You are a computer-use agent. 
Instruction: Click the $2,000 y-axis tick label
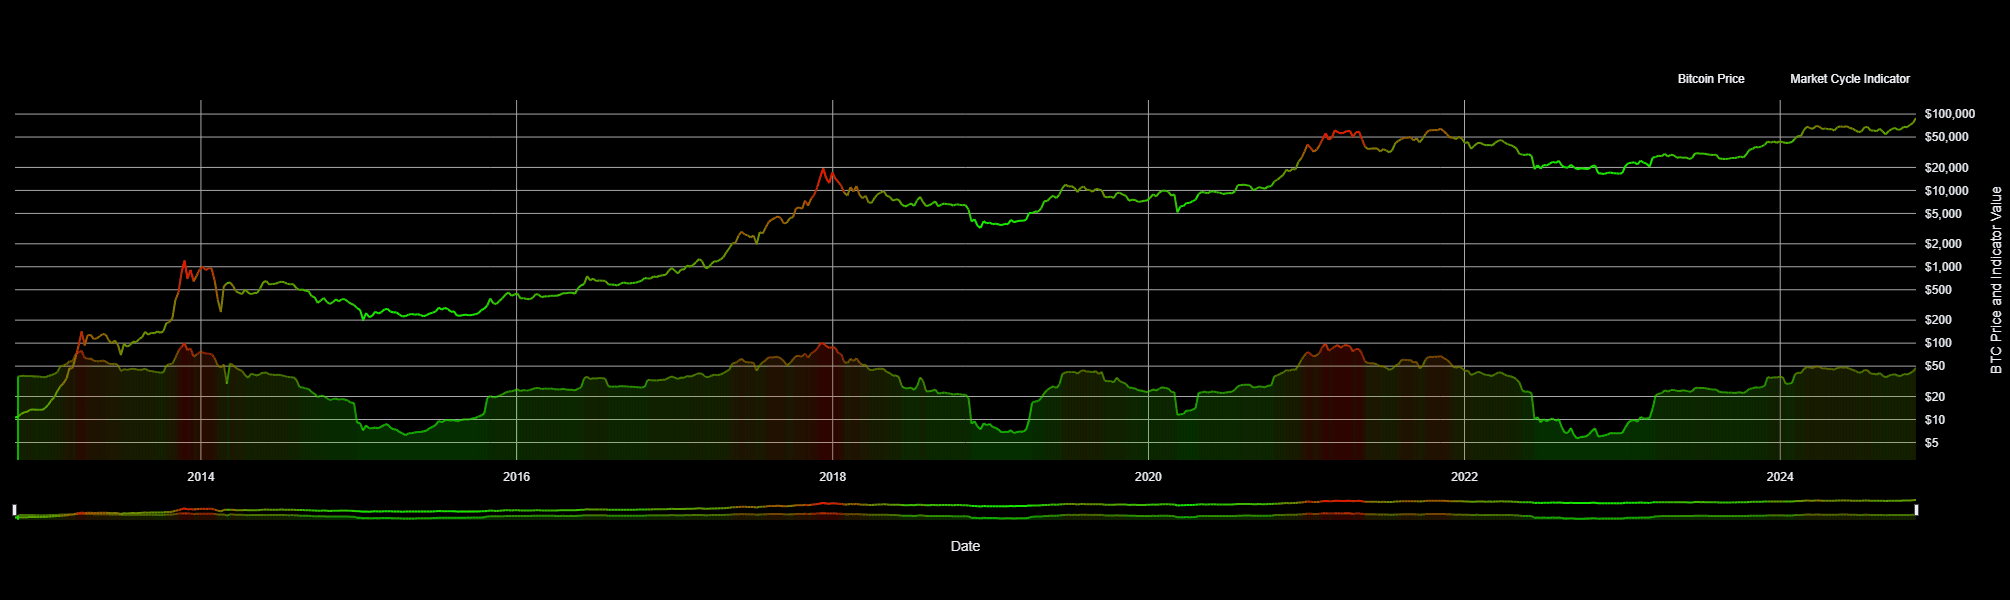tap(1943, 244)
